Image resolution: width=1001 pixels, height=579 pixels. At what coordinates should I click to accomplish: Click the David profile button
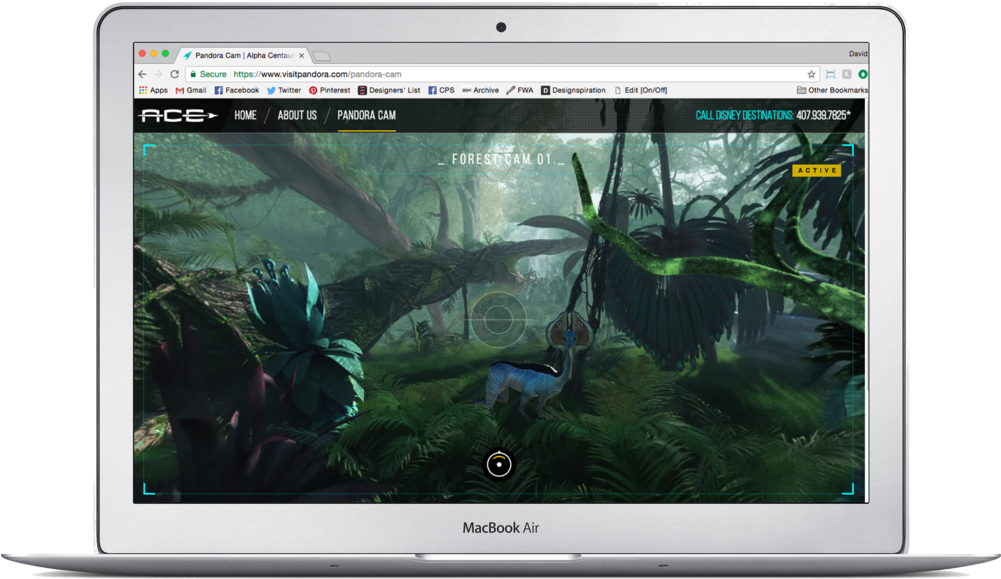coord(857,54)
